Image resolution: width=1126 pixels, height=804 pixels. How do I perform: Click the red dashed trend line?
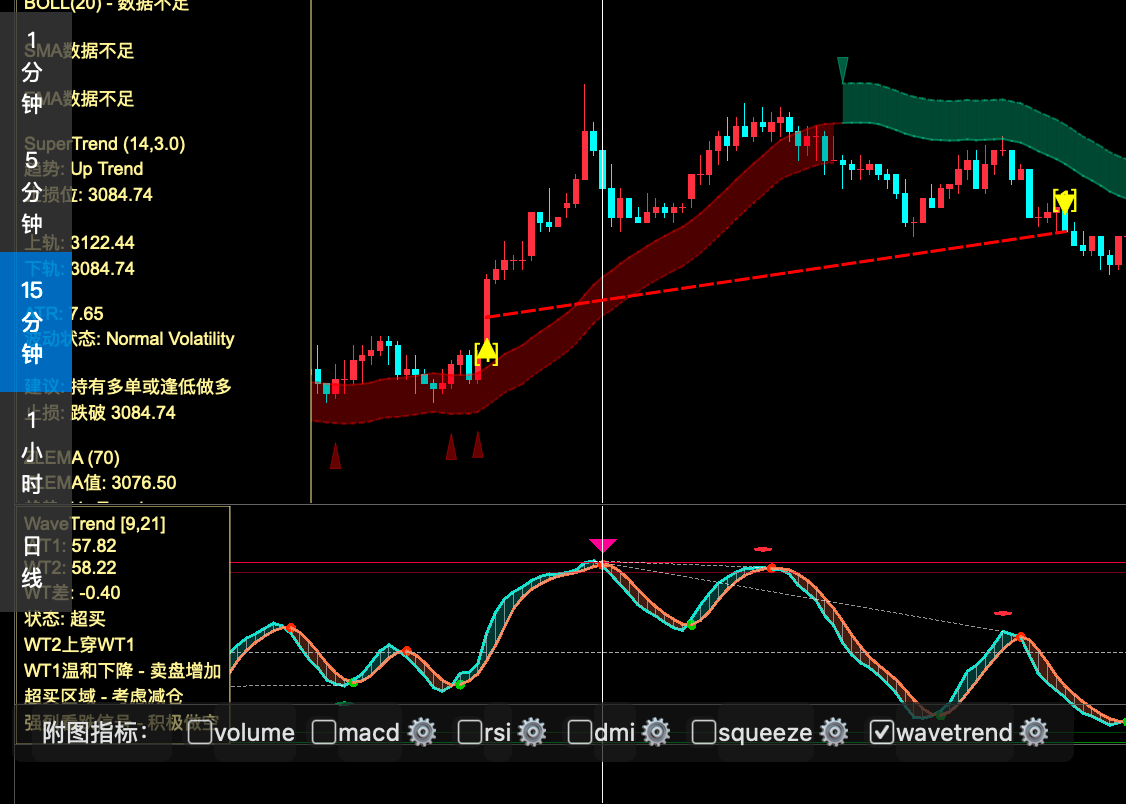776,274
